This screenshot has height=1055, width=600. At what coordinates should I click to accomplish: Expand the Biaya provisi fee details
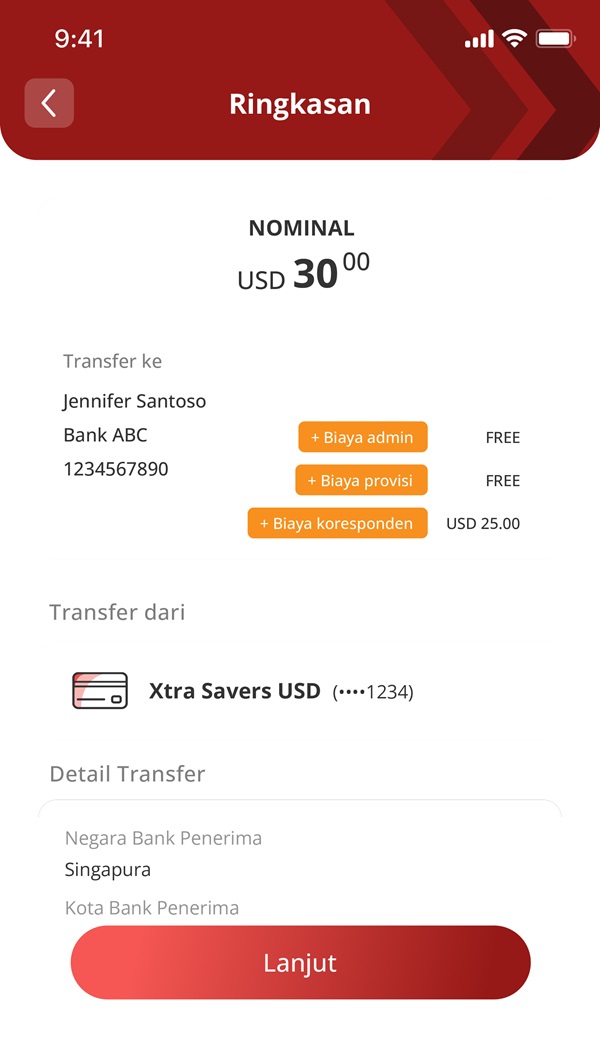(x=361, y=480)
